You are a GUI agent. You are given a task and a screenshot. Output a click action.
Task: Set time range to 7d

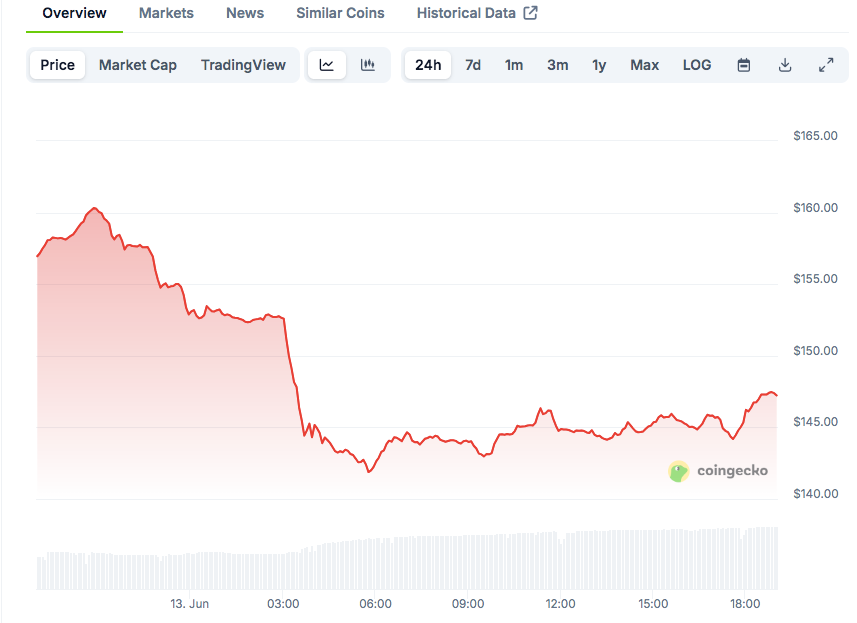tap(473, 65)
